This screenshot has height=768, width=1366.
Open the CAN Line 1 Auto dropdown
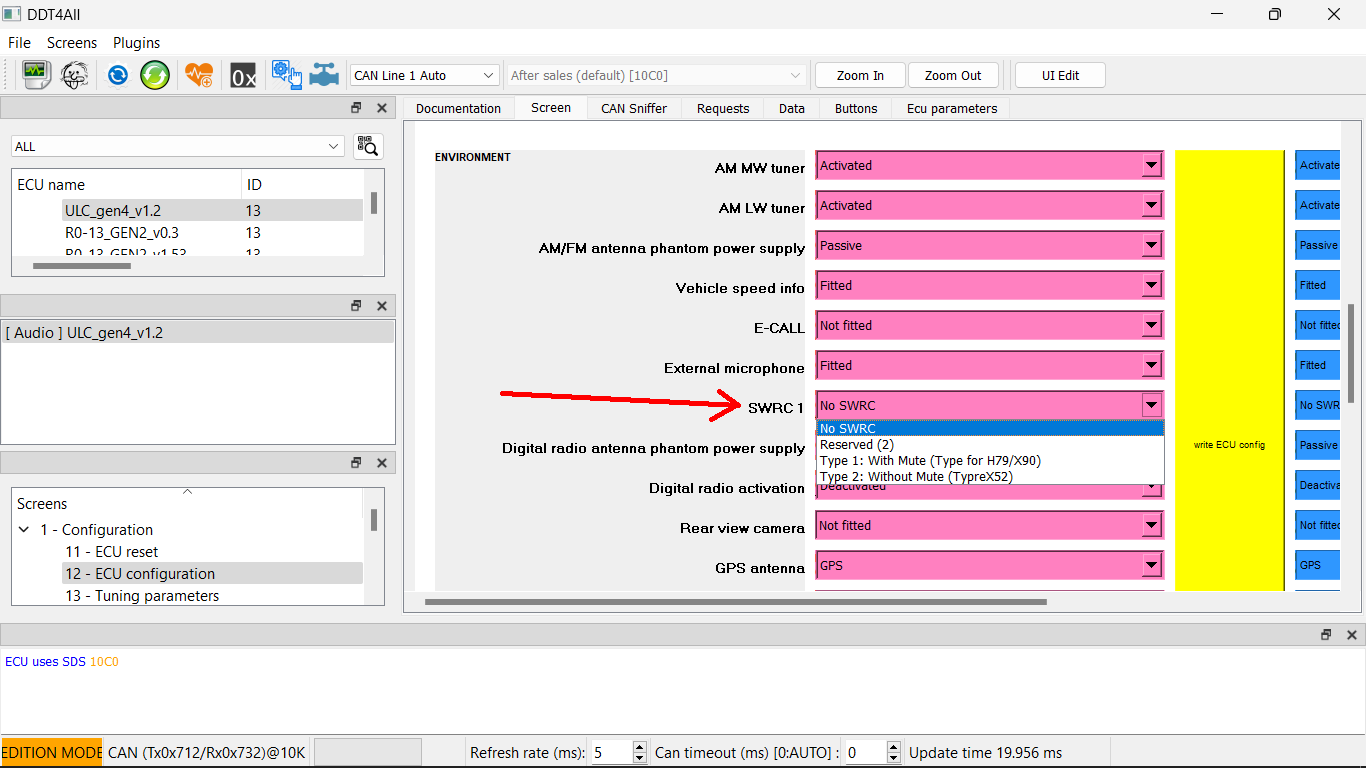pos(424,74)
